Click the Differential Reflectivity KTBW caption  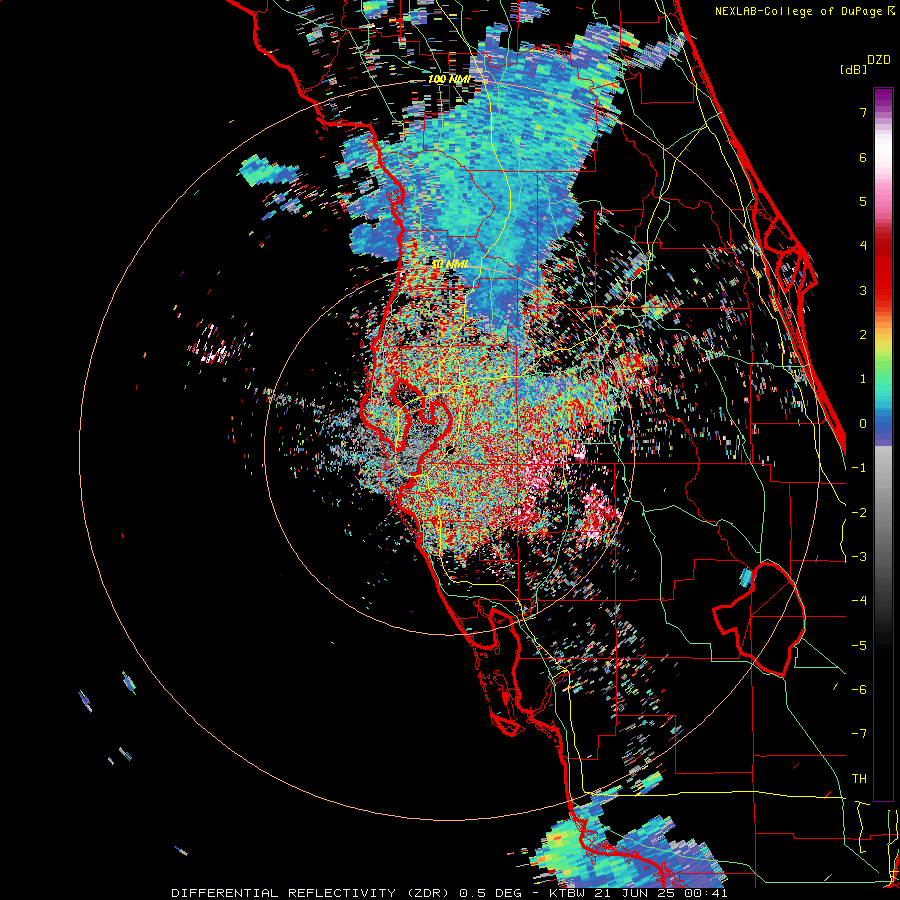pos(449,893)
